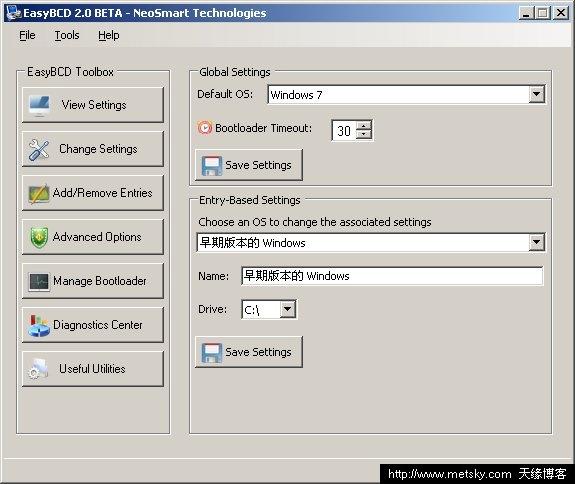Image resolution: width=575 pixels, height=484 pixels.
Task: Click the Change Settings wrench icon
Action: tap(39, 150)
